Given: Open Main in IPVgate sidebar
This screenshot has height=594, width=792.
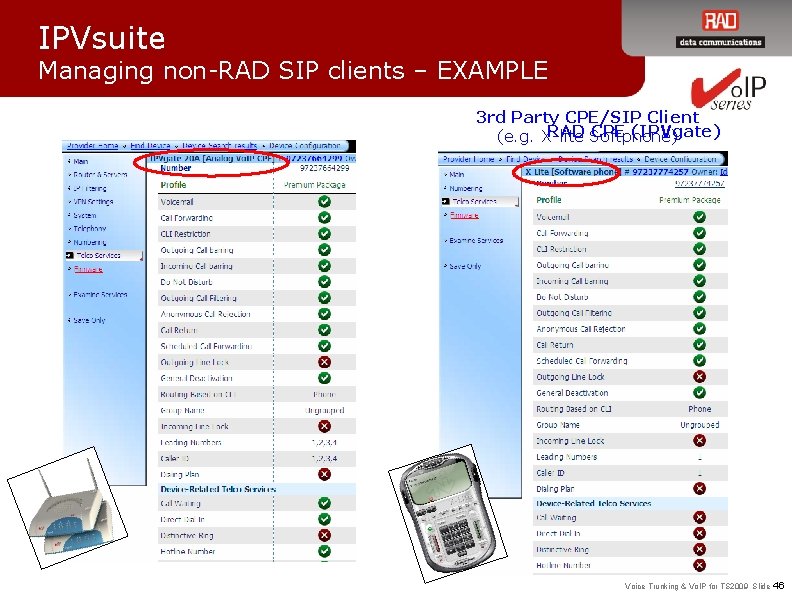Looking at the screenshot, I should pos(80,162).
